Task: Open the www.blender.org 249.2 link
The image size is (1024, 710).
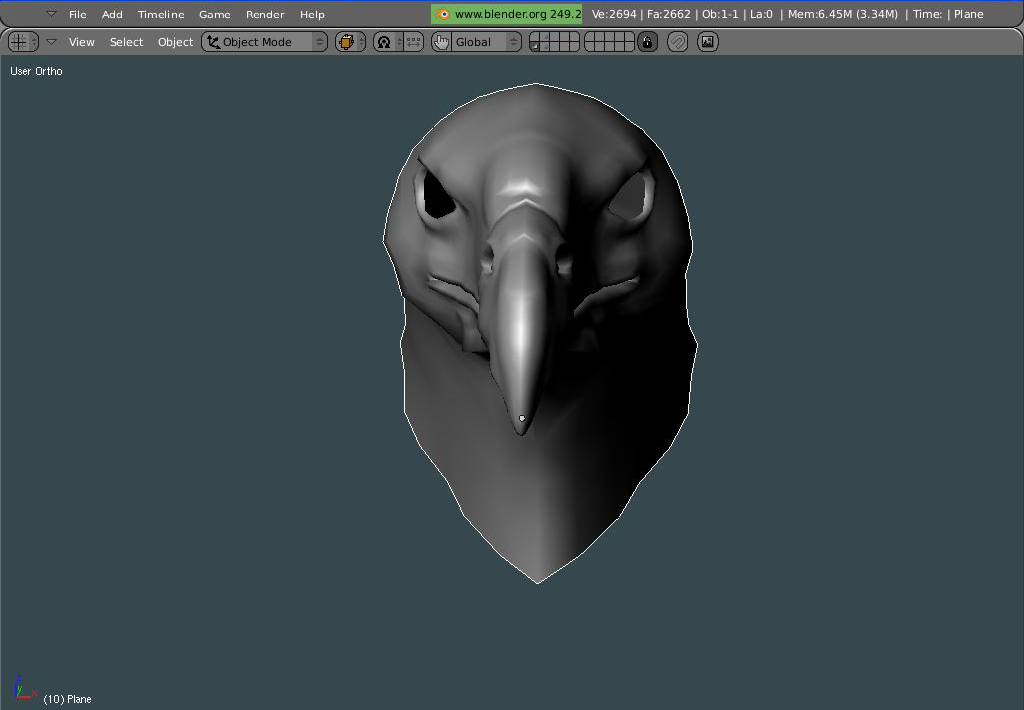Action: [x=507, y=14]
